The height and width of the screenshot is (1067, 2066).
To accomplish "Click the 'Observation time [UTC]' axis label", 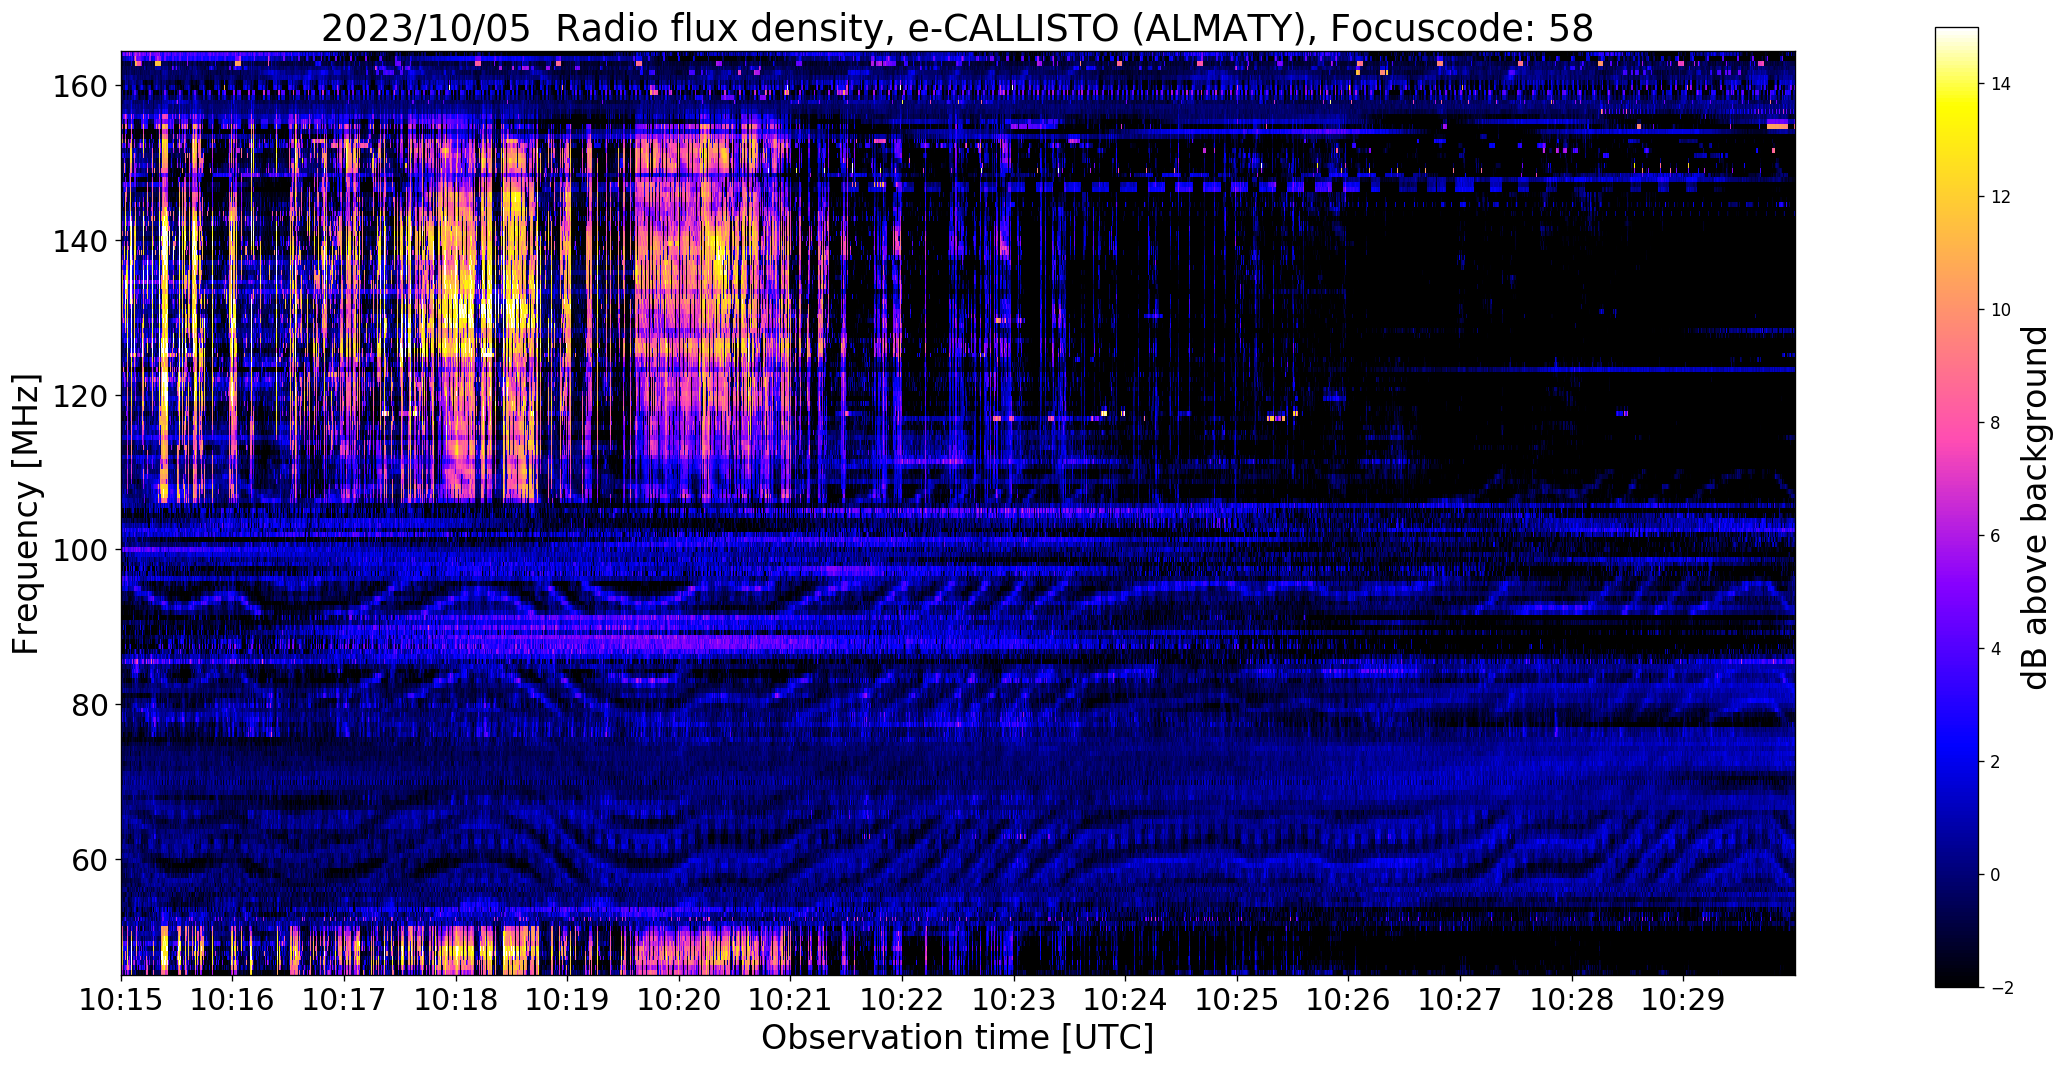I will [x=957, y=1038].
